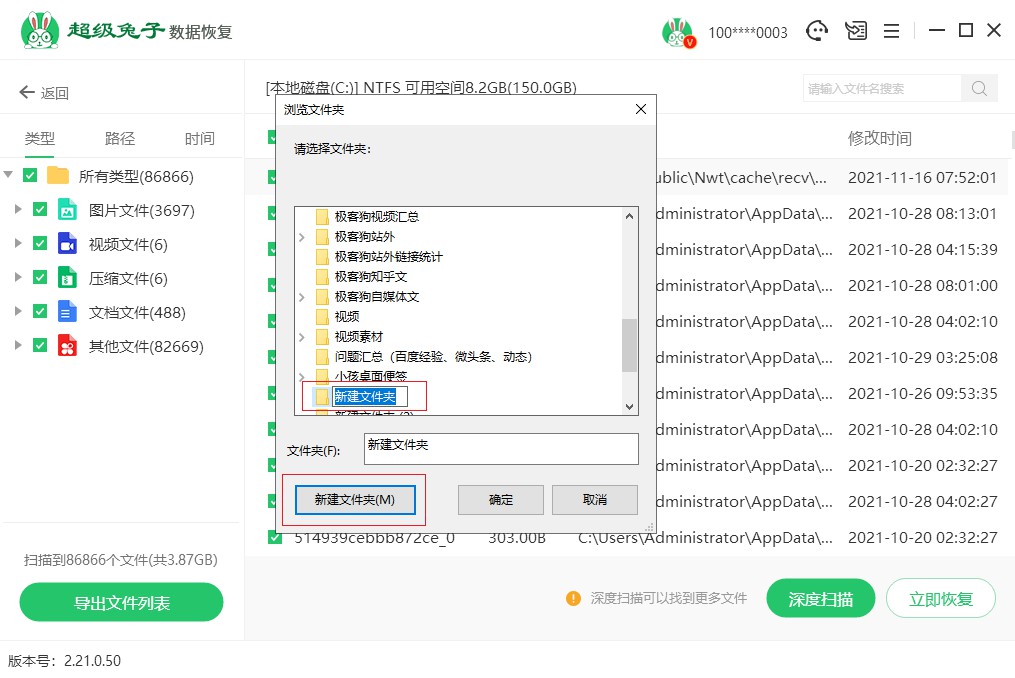Image resolution: width=1015 pixels, height=678 pixels.
Task: Toggle the 所有类型(86866) checkbox
Action: (30, 176)
